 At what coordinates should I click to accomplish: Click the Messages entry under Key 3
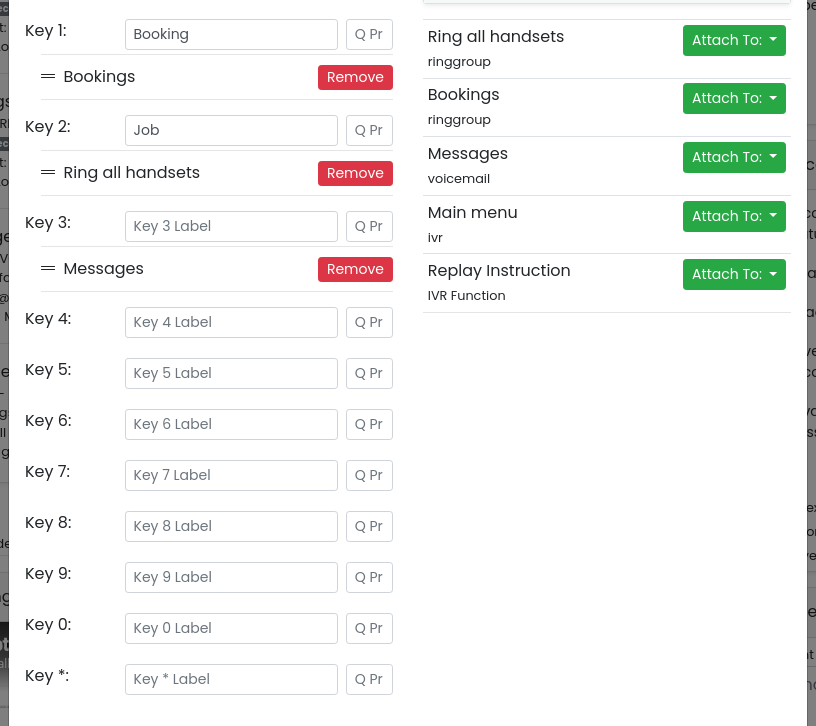coord(104,269)
